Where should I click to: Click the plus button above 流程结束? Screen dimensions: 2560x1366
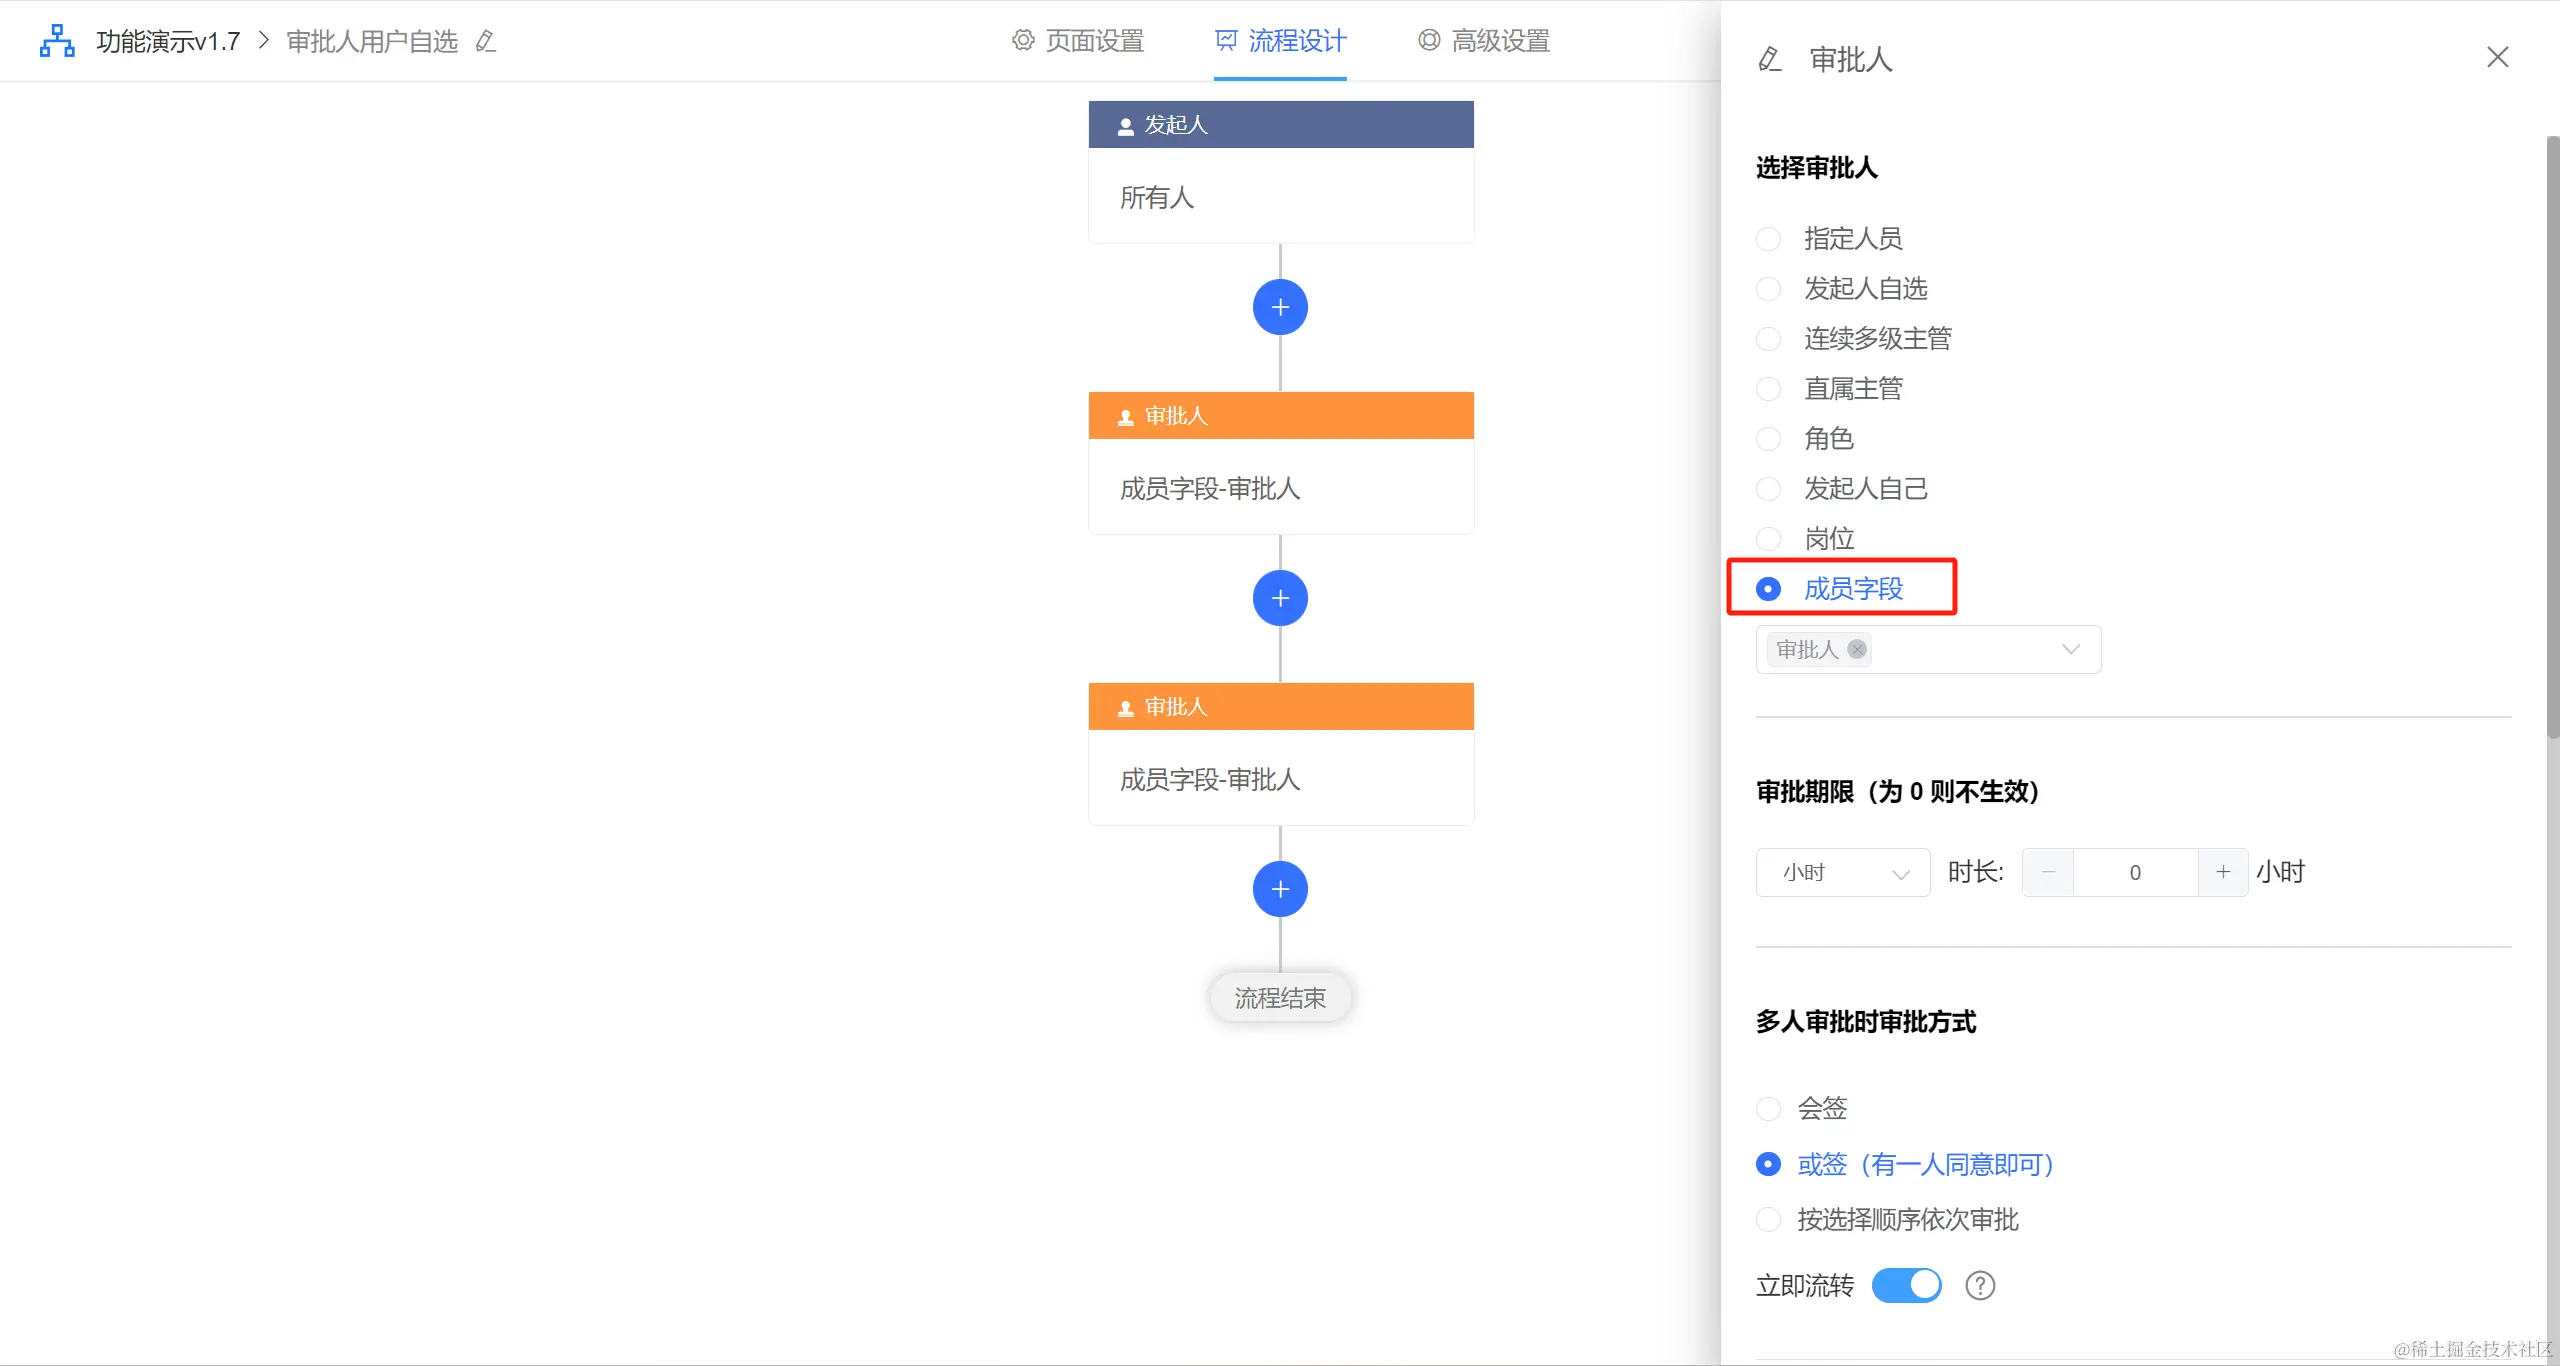[1280, 889]
